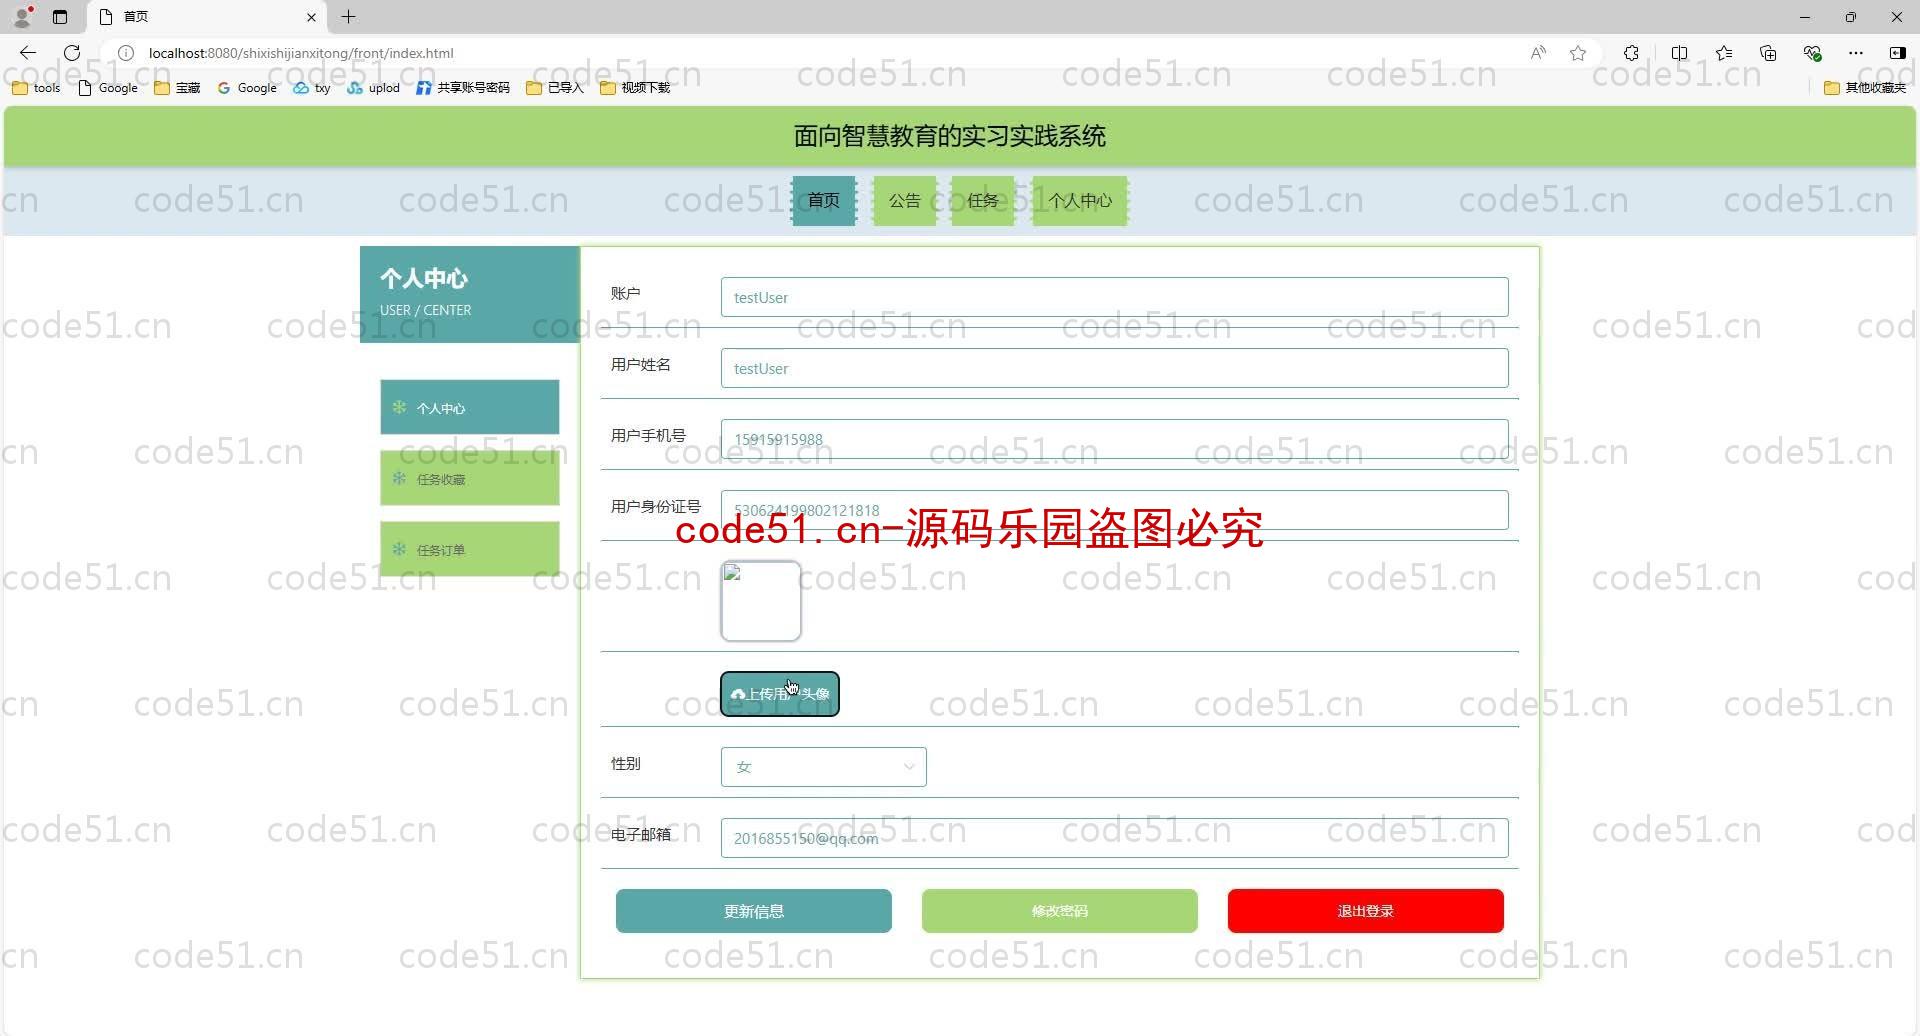Screen dimensions: 1920x1036
Task: Click the 修改密码 button
Action: [x=1060, y=911]
